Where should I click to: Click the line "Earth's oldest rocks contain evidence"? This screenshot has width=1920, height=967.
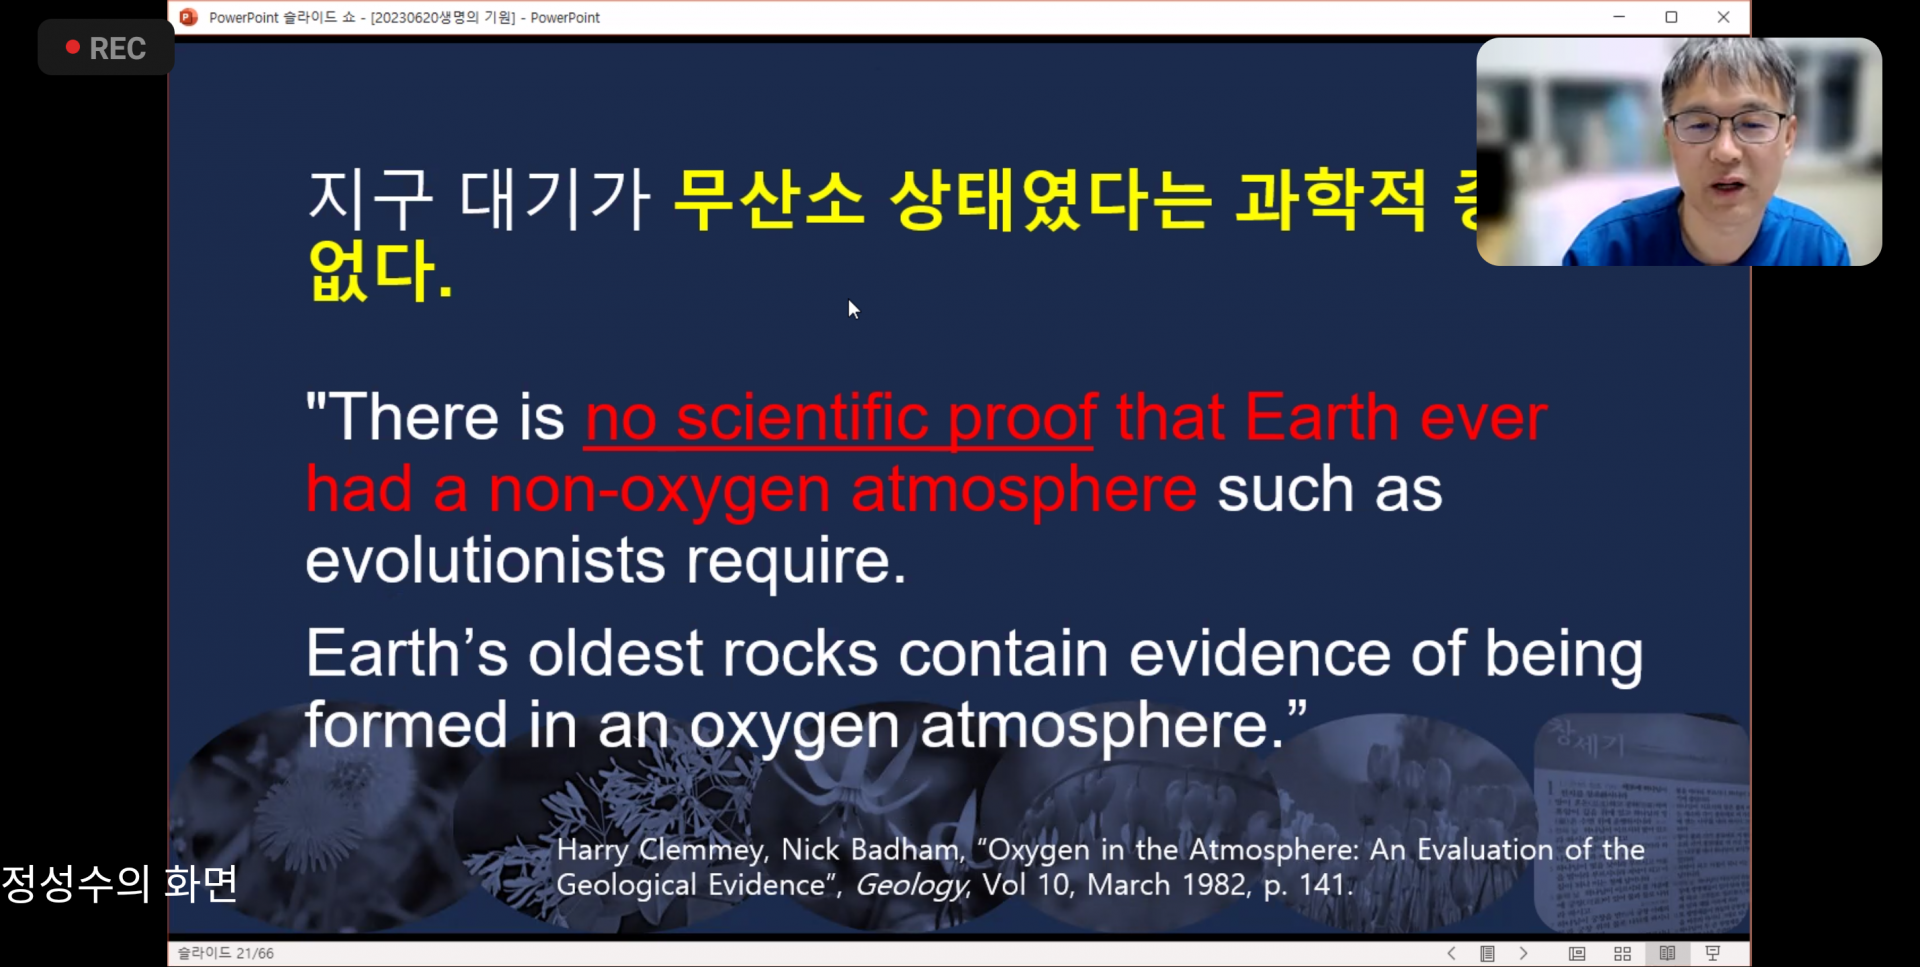coord(848,654)
